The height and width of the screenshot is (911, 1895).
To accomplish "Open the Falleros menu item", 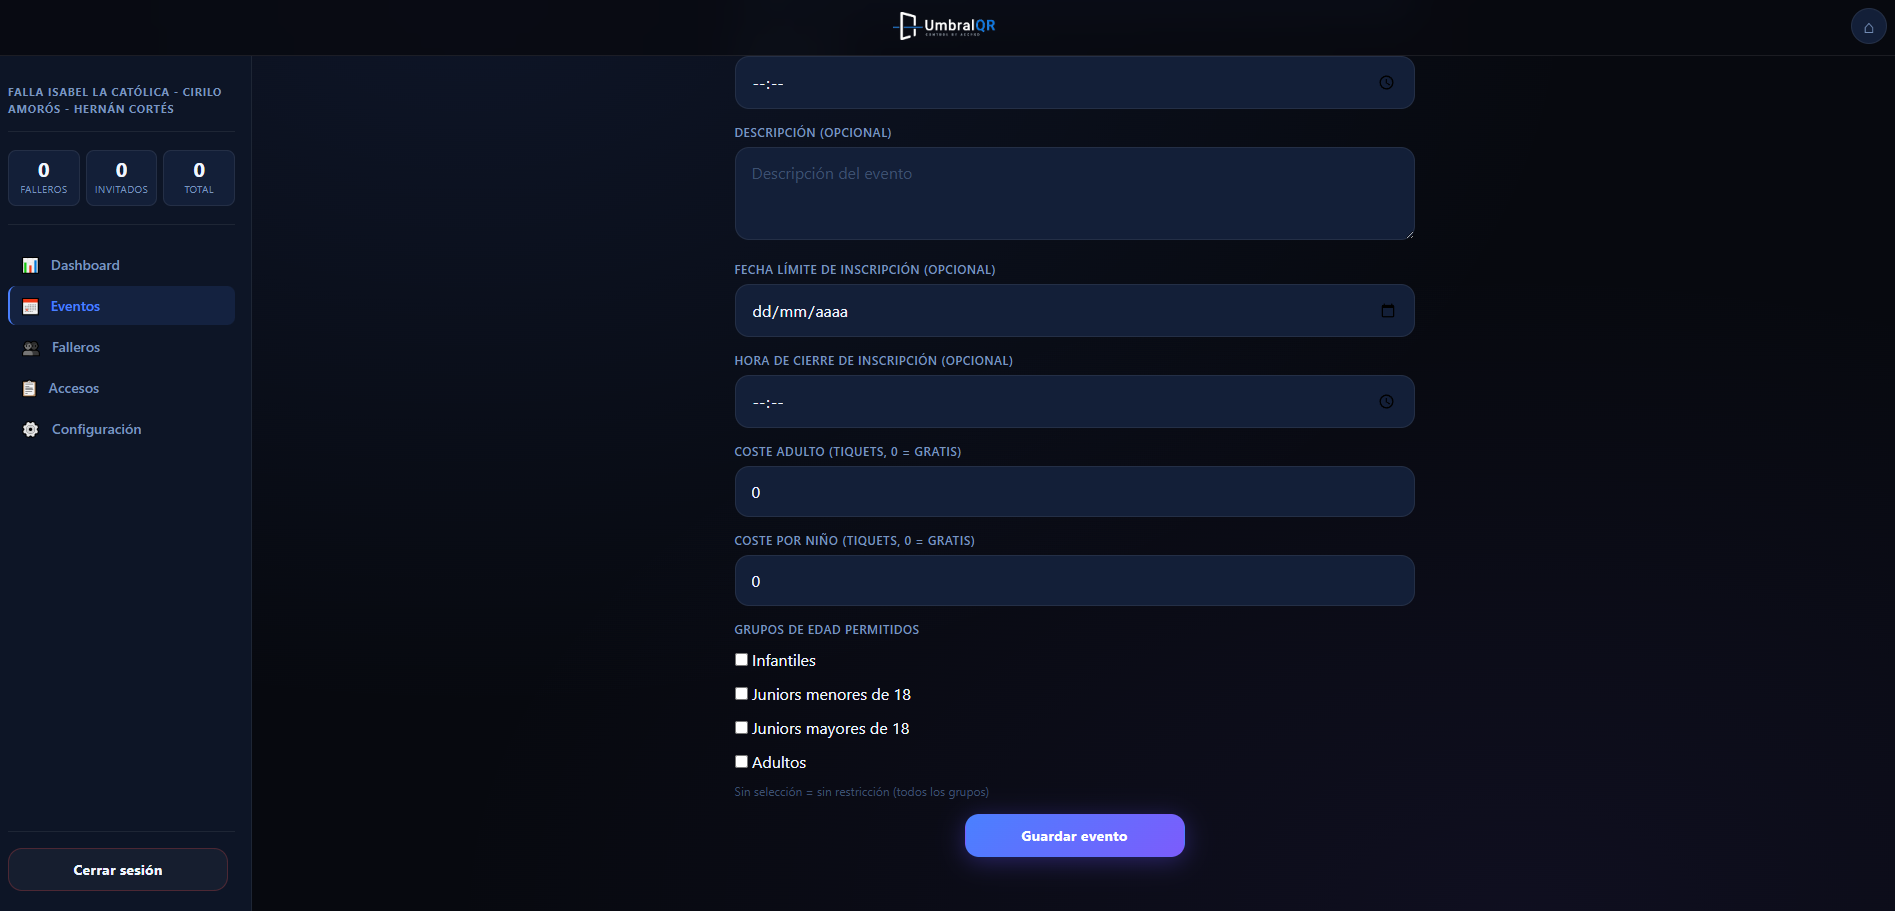I will [121, 347].
